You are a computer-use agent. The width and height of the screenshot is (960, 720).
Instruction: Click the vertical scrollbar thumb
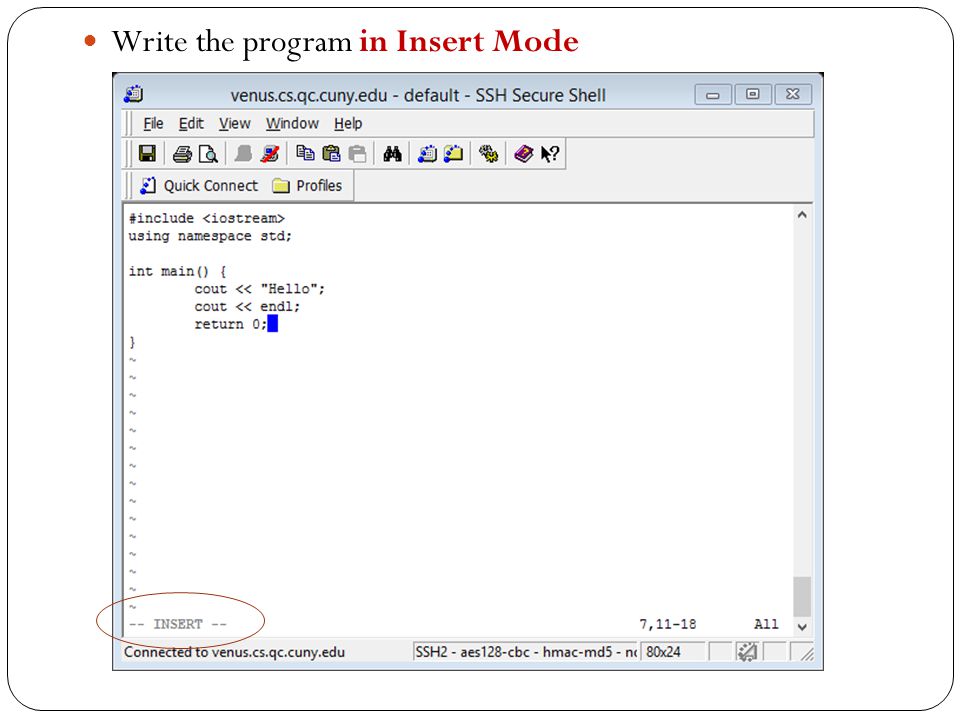(x=802, y=596)
